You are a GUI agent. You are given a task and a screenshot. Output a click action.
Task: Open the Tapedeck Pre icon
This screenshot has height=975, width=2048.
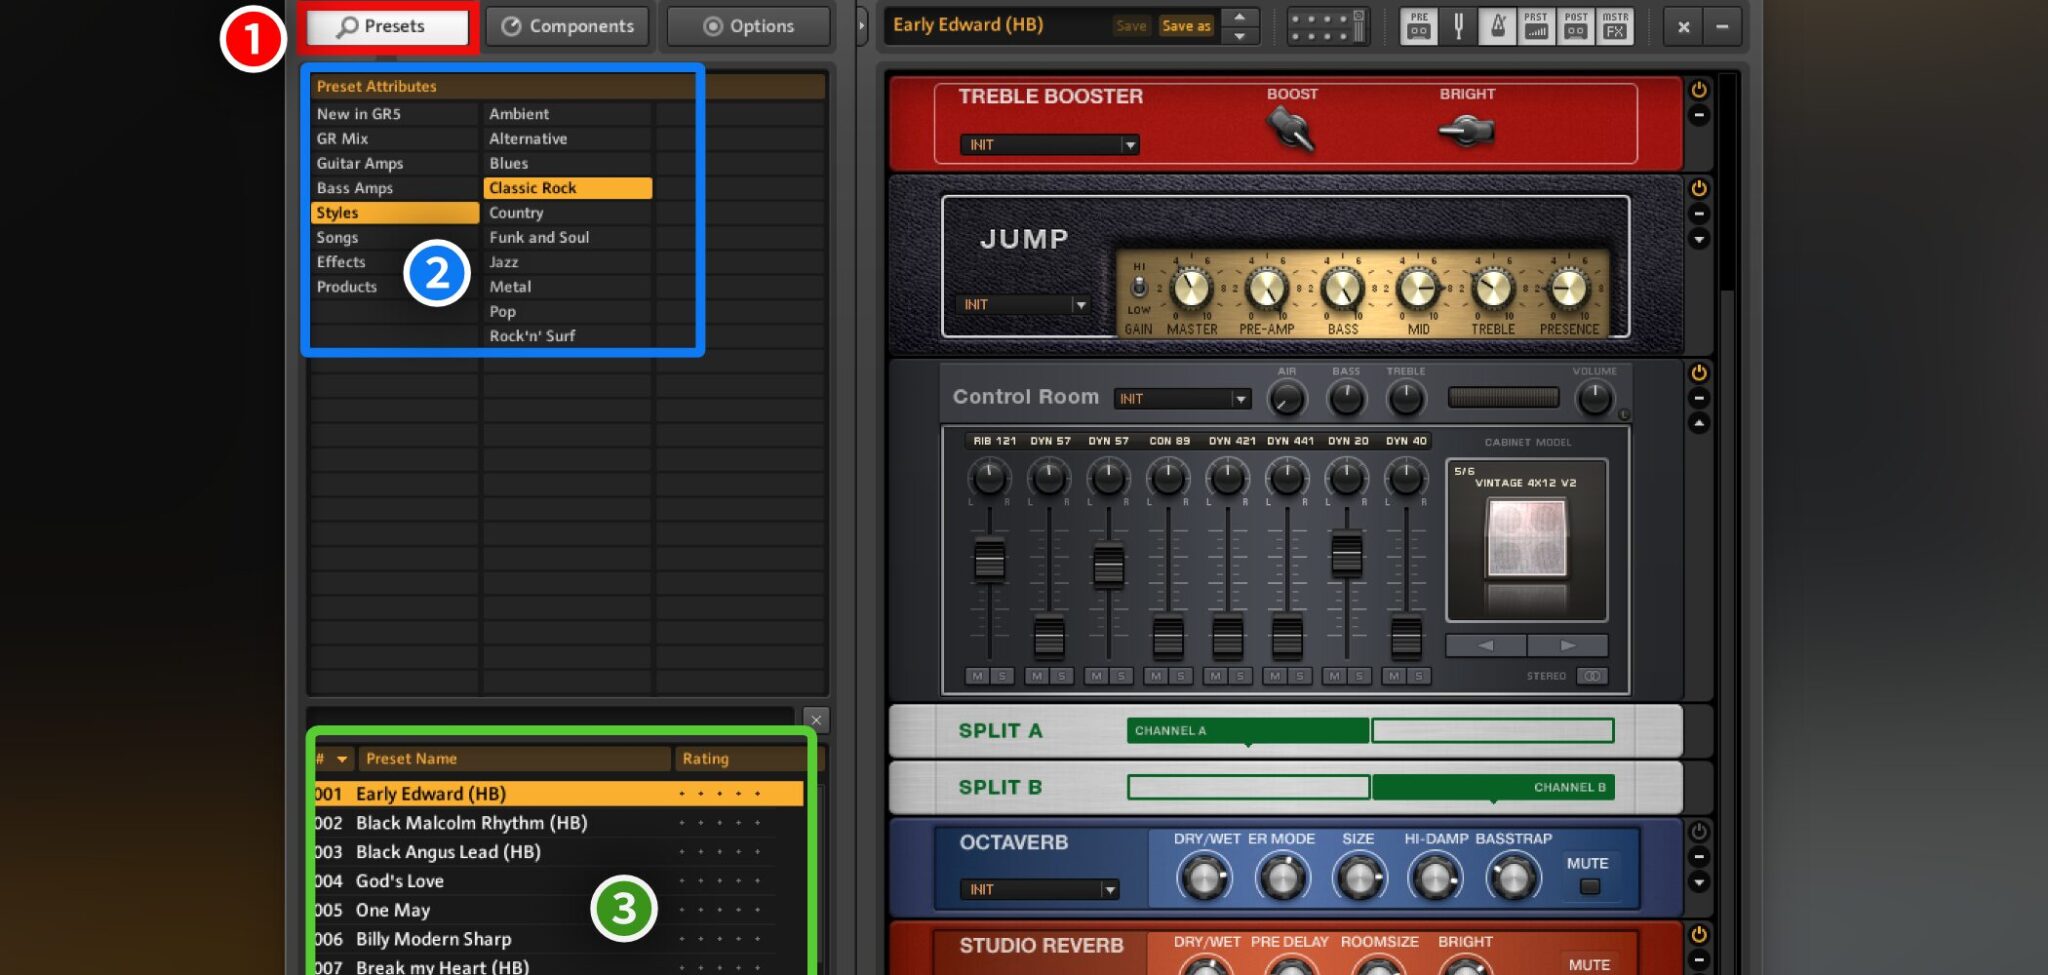[1417, 27]
